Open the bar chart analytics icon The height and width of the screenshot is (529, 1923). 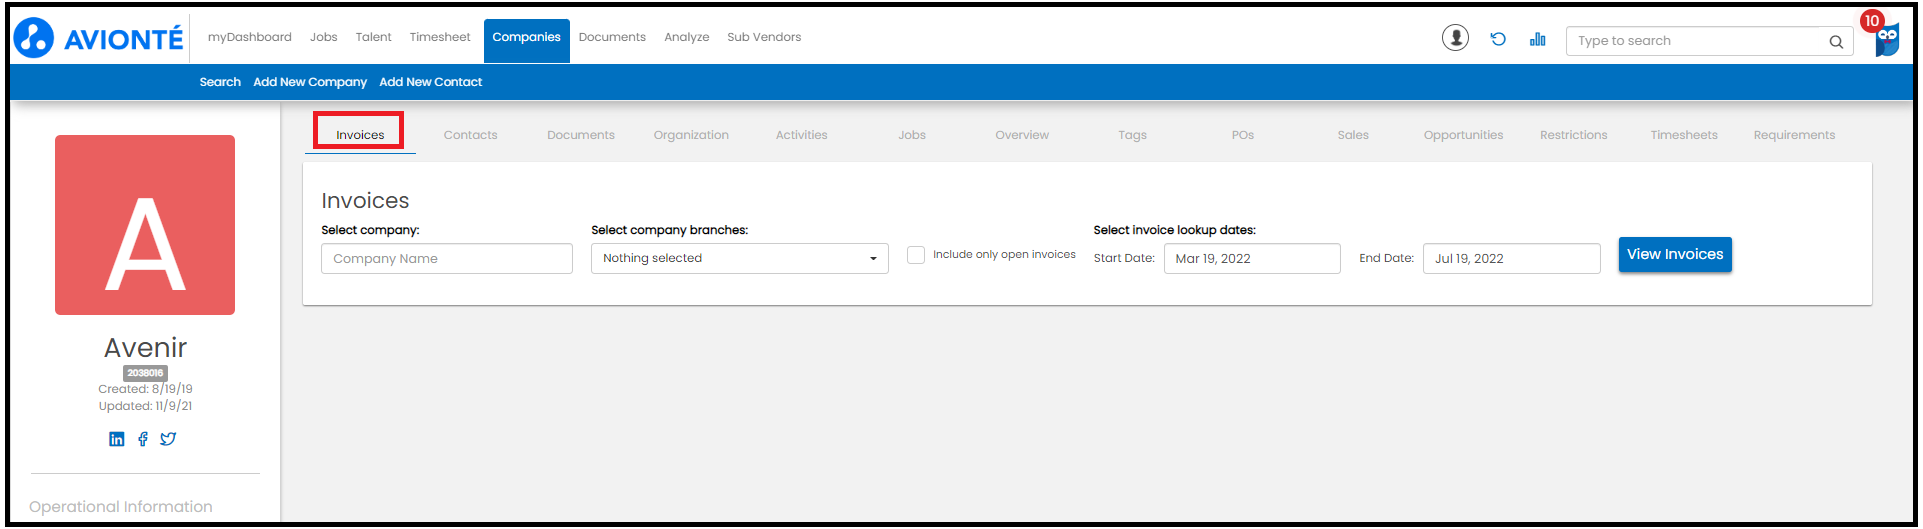(1537, 39)
